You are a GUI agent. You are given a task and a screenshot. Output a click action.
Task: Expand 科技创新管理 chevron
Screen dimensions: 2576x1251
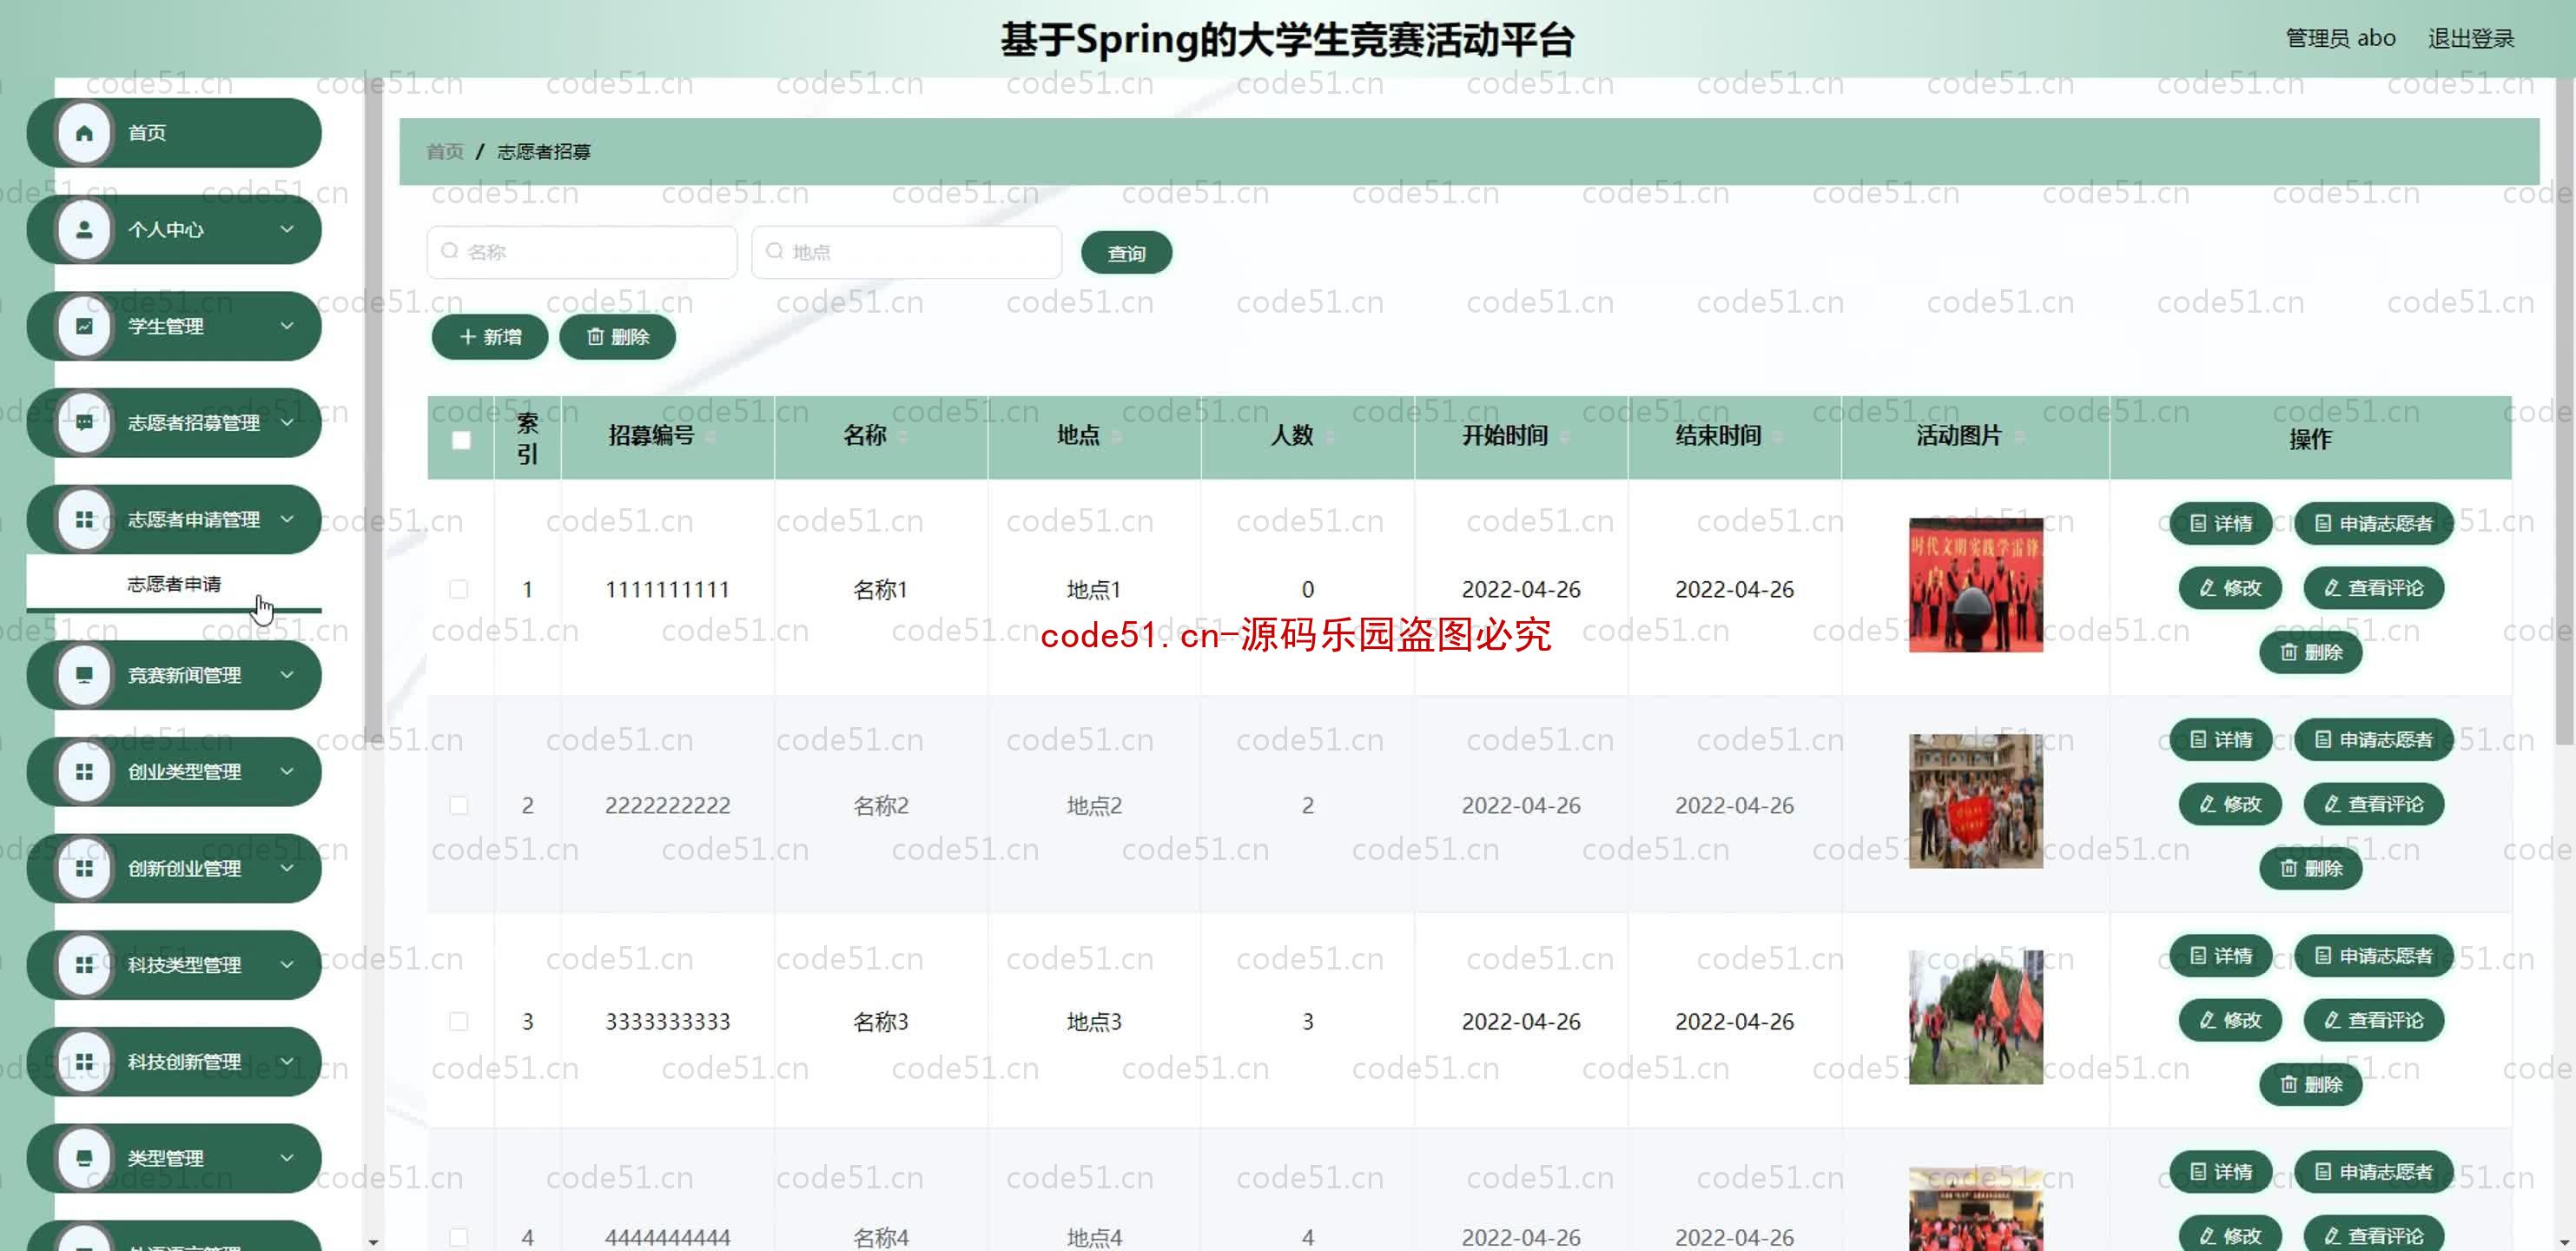pyautogui.click(x=287, y=1061)
